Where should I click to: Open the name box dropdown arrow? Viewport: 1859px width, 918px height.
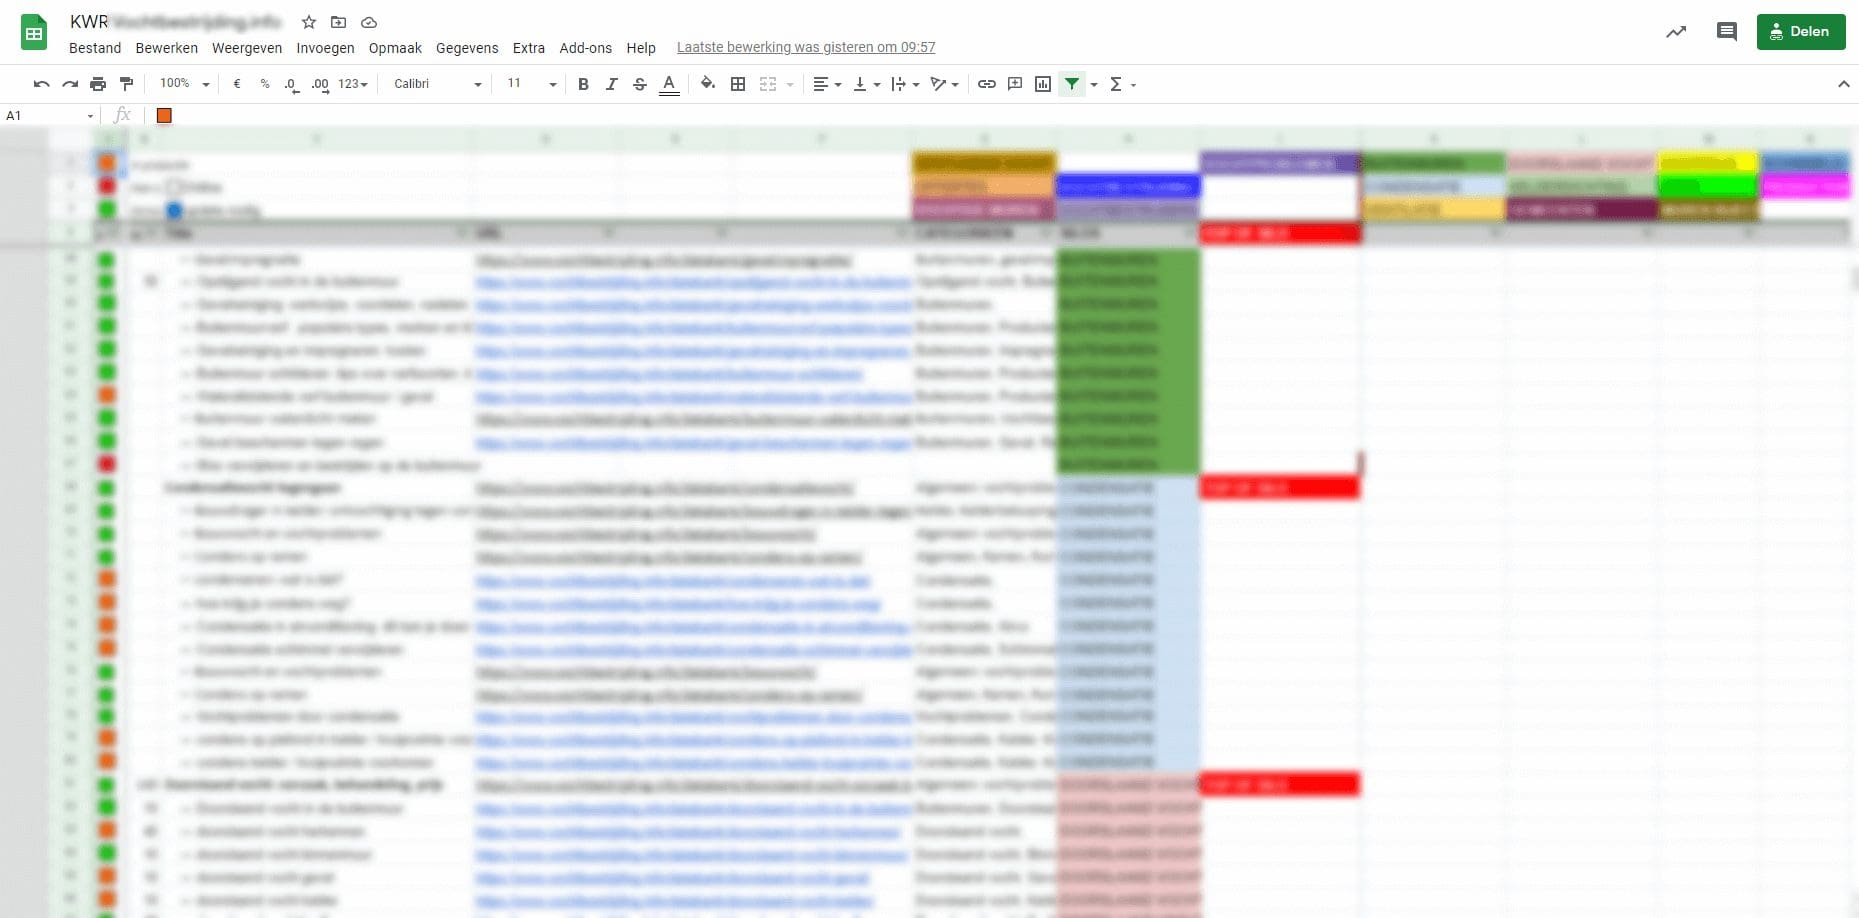90,116
